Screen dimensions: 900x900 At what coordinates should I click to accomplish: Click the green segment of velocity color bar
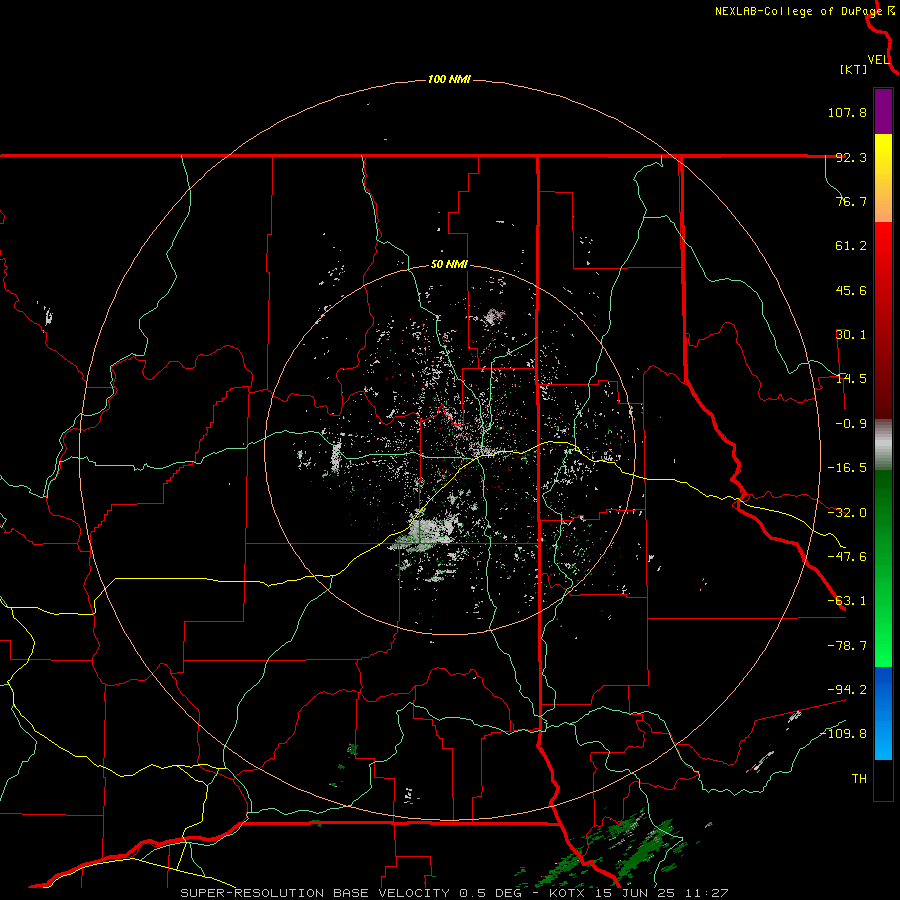click(x=883, y=568)
